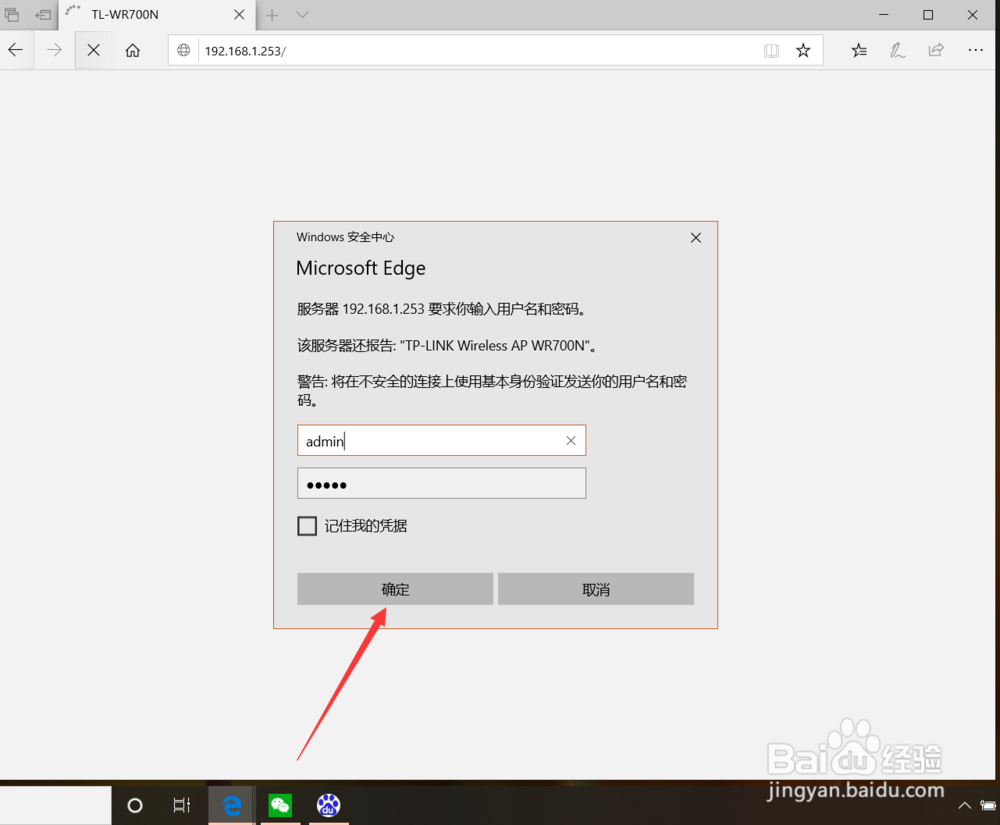The height and width of the screenshot is (825, 1000).
Task: Add page to favorites with star icon
Action: point(803,50)
